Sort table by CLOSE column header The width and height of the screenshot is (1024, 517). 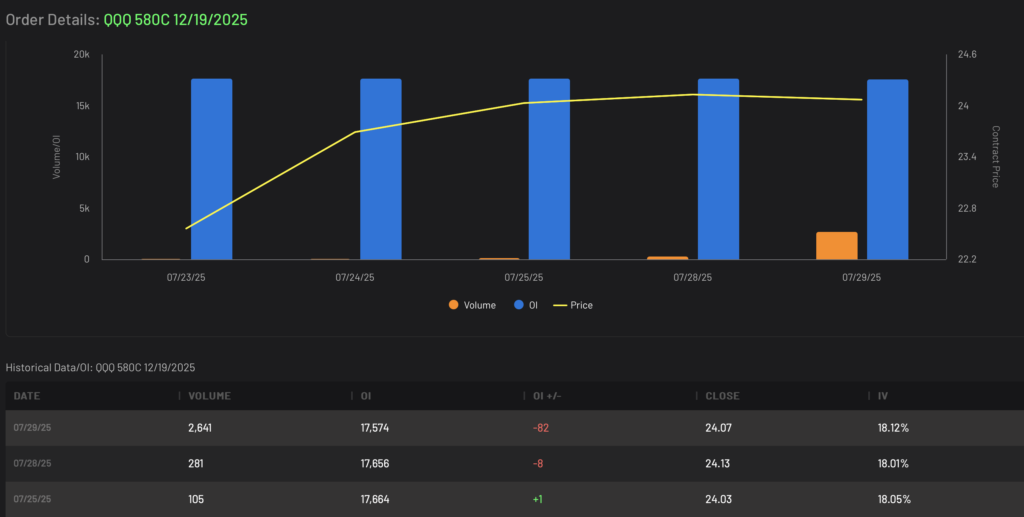(722, 396)
